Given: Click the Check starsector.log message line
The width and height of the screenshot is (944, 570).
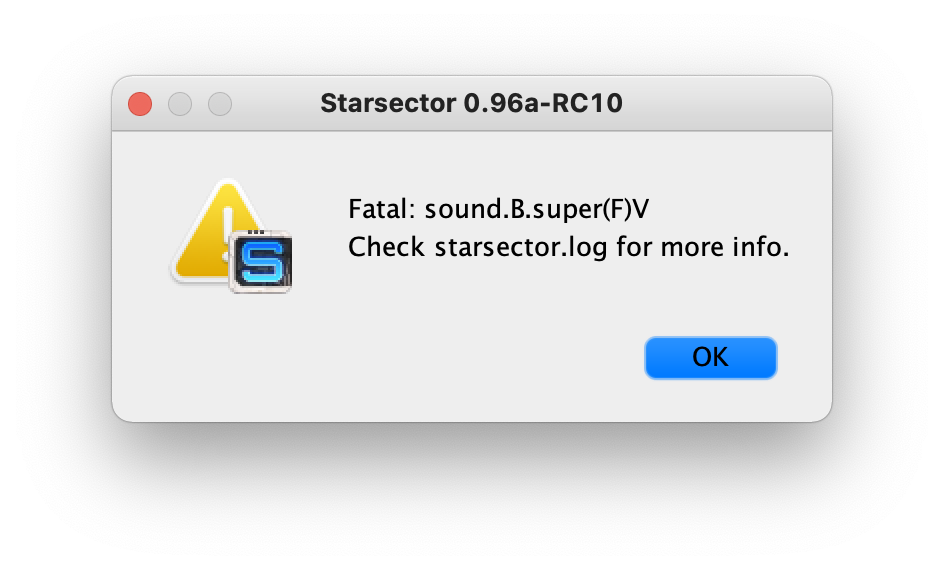Looking at the screenshot, I should [568, 247].
